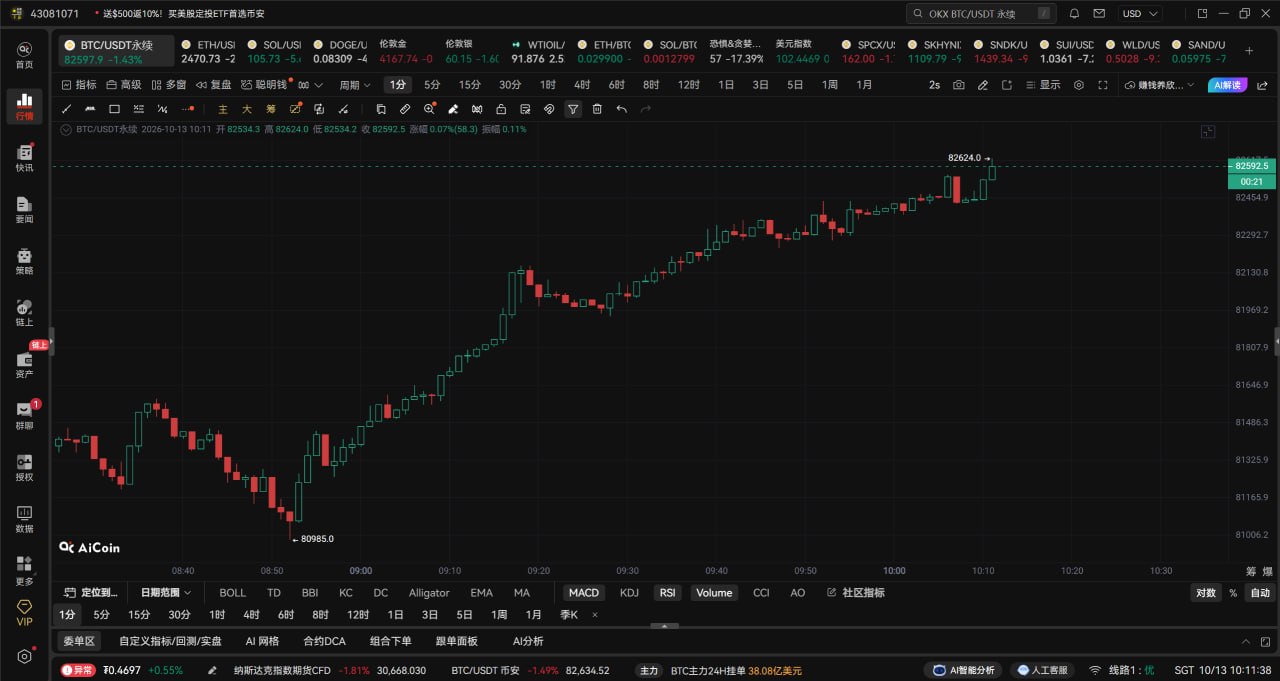The height and width of the screenshot is (681, 1280).
Task: Focus the OKX BTC/USDT search field
Action: [x=981, y=14]
